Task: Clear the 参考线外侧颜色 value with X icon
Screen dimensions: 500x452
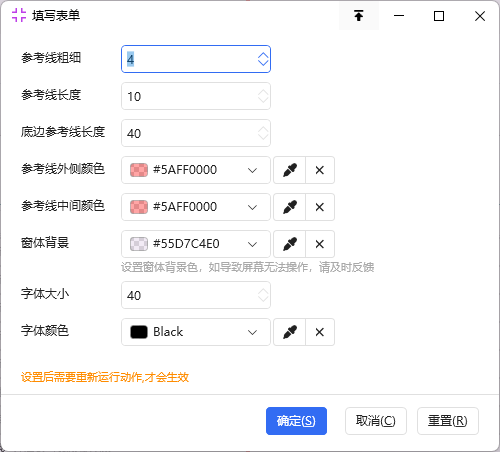Action: coord(320,170)
